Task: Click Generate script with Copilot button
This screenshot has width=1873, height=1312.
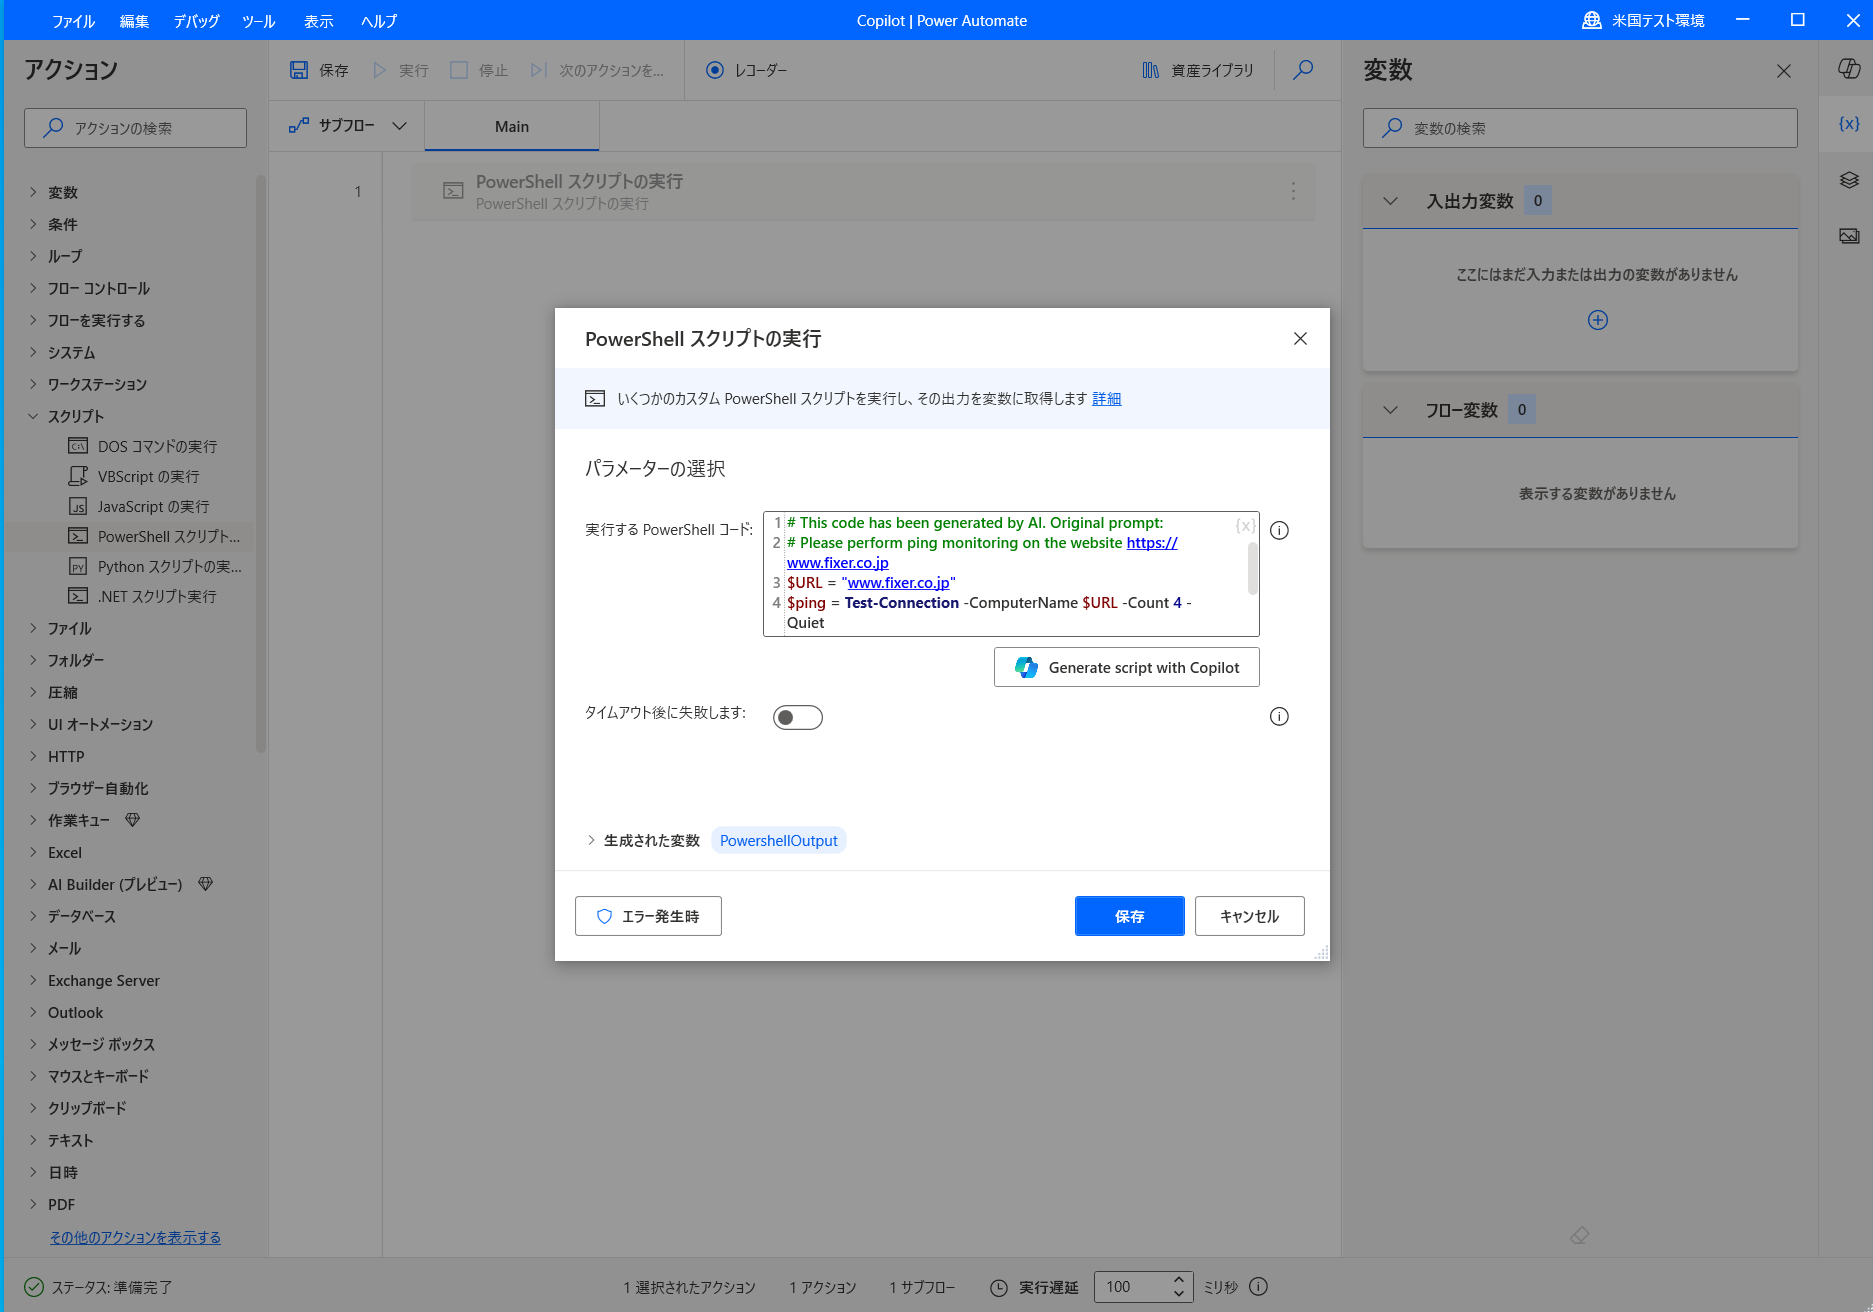Action: coord(1126,667)
